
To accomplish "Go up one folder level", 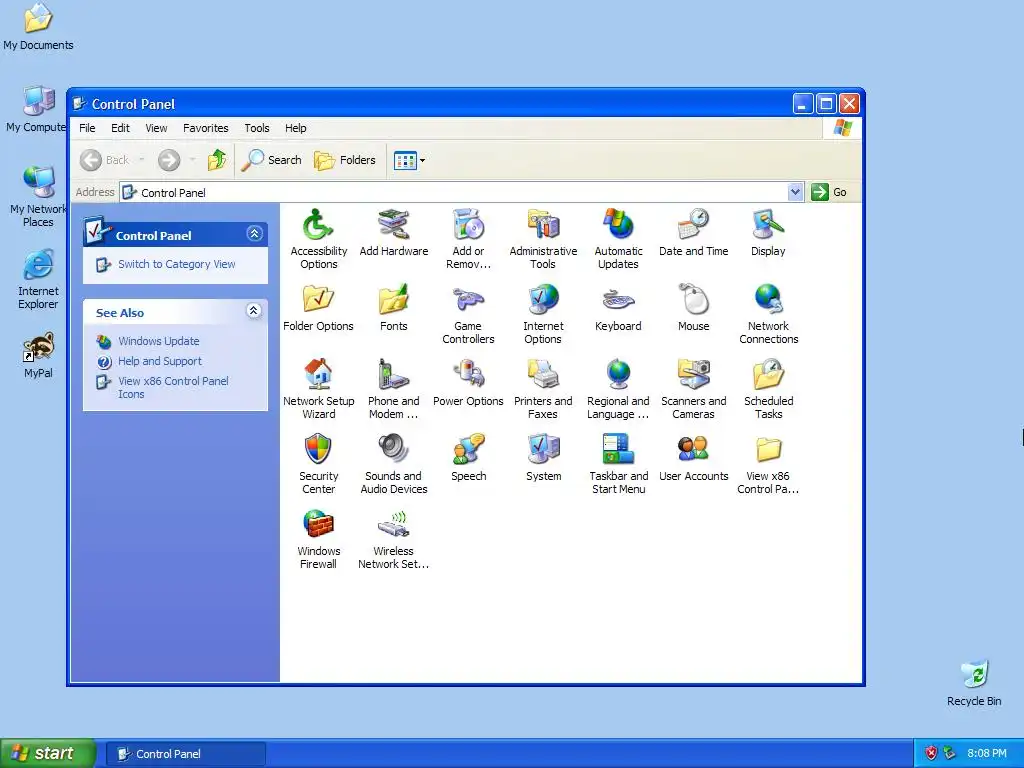I will tap(217, 160).
